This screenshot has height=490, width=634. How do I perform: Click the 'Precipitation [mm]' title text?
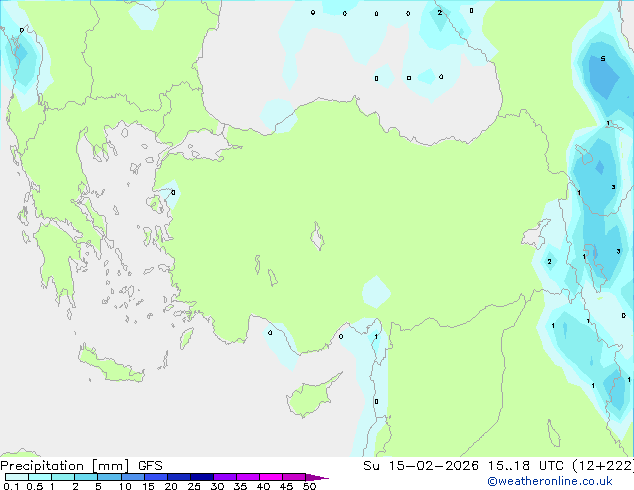point(64,466)
